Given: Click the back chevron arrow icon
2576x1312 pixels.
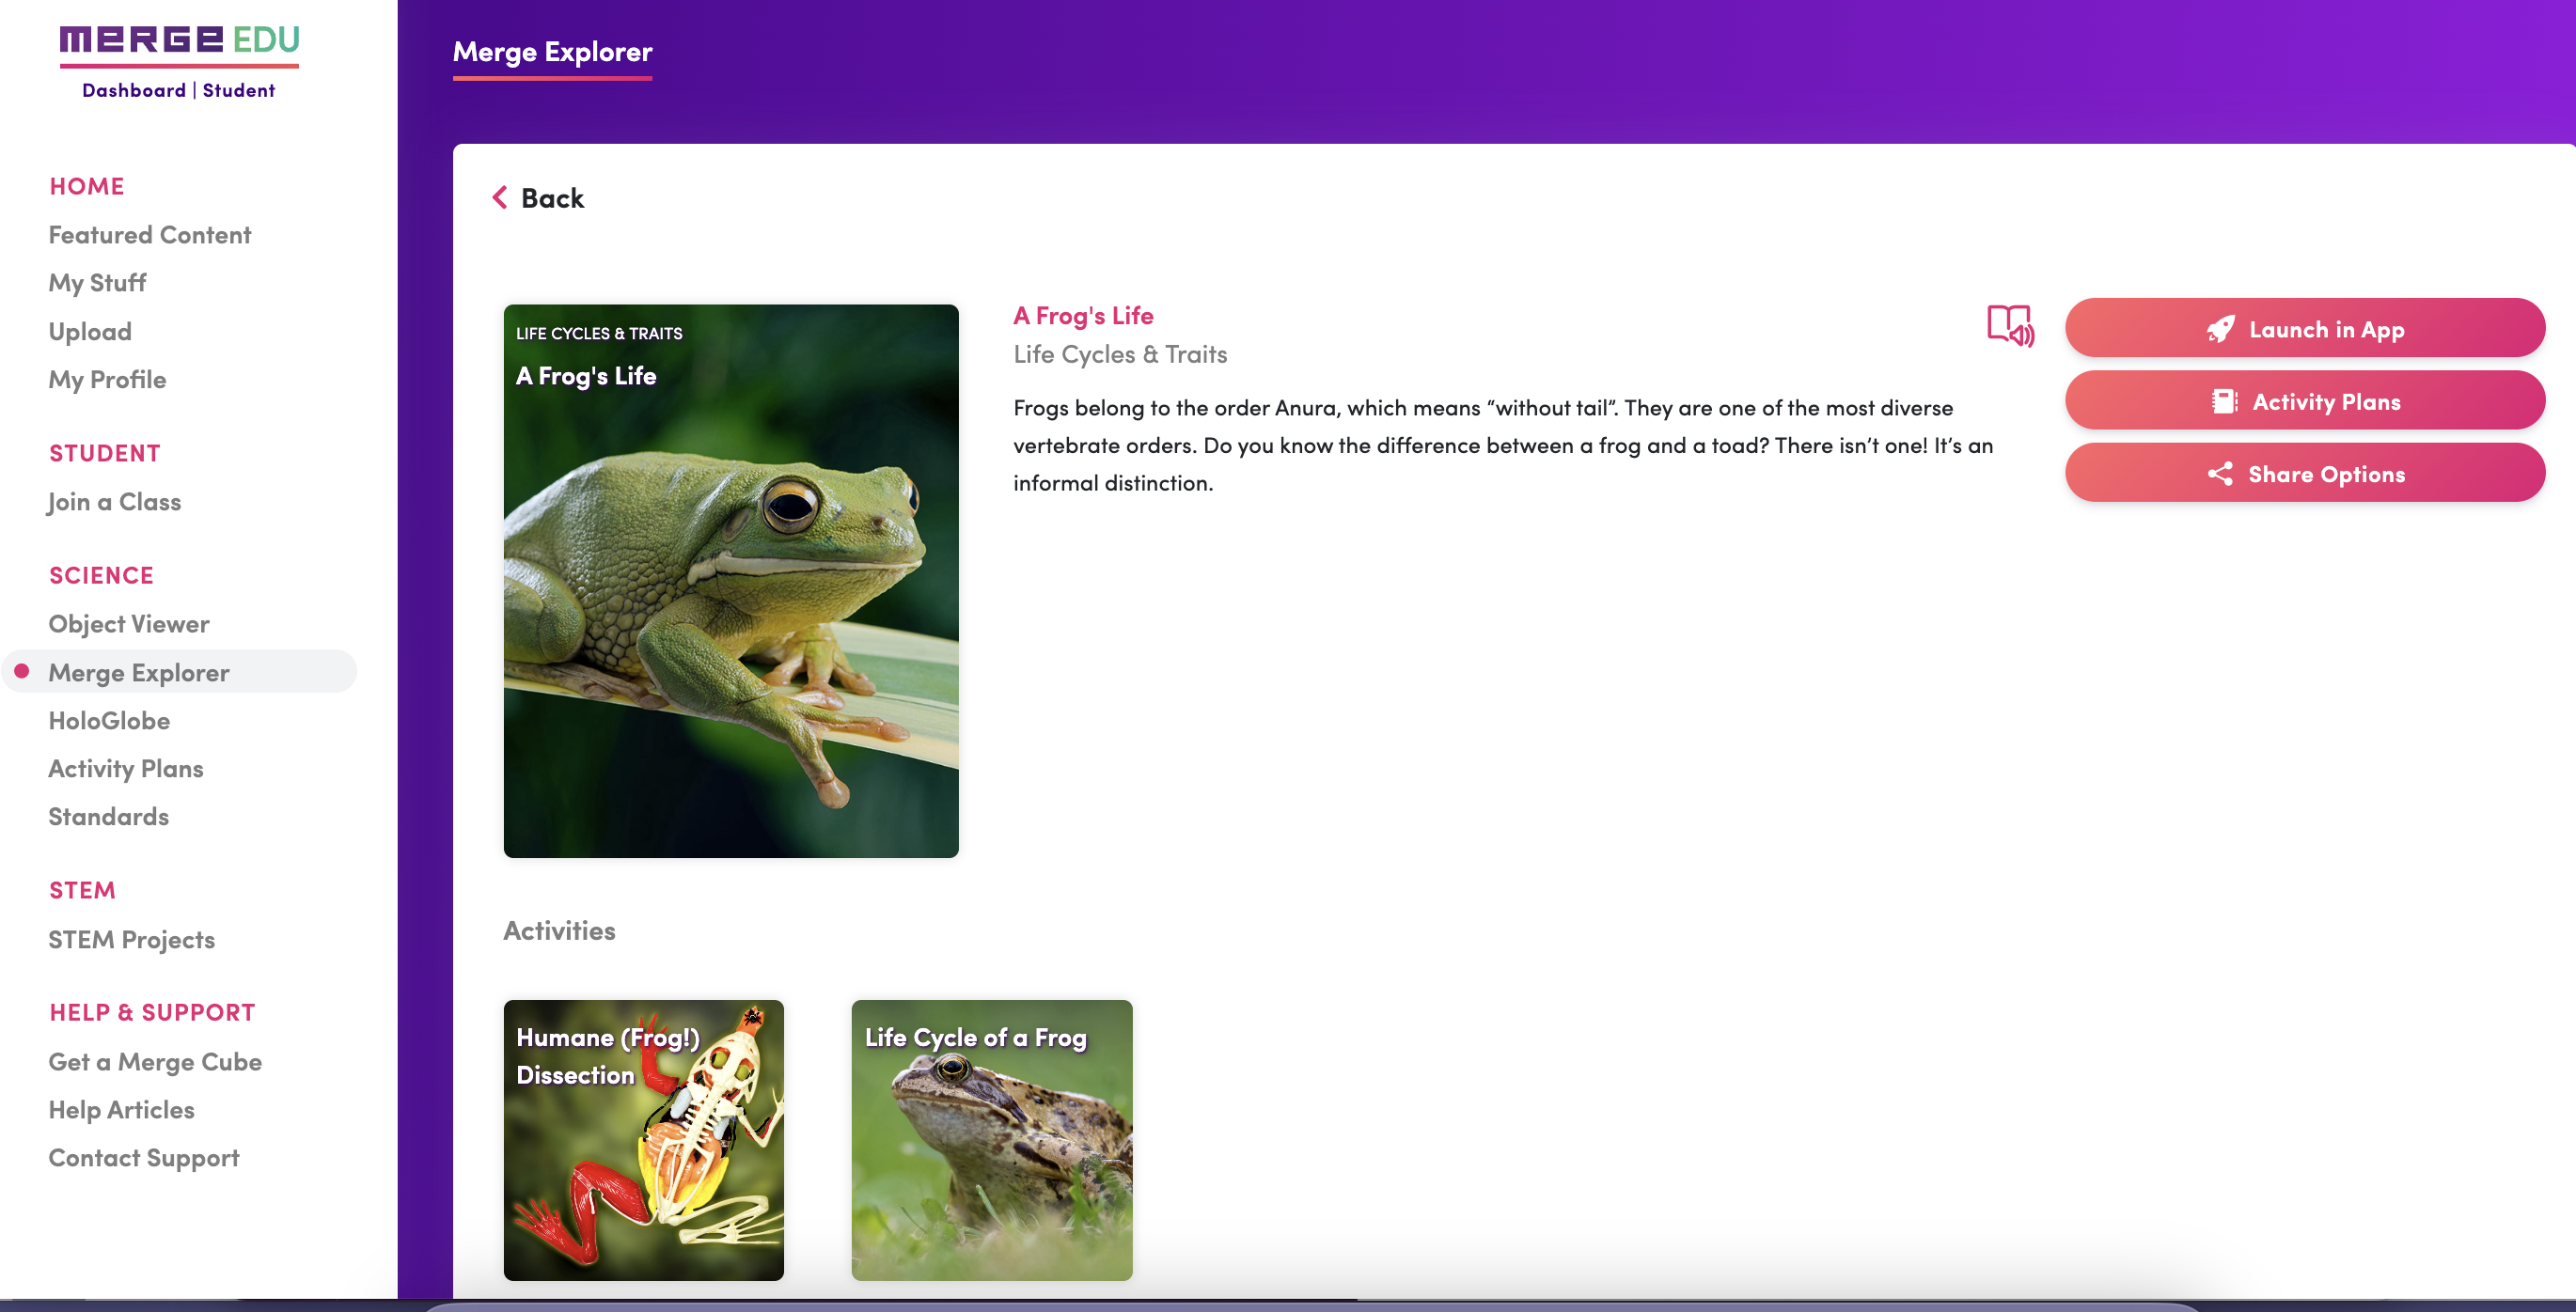Looking at the screenshot, I should tap(500, 198).
